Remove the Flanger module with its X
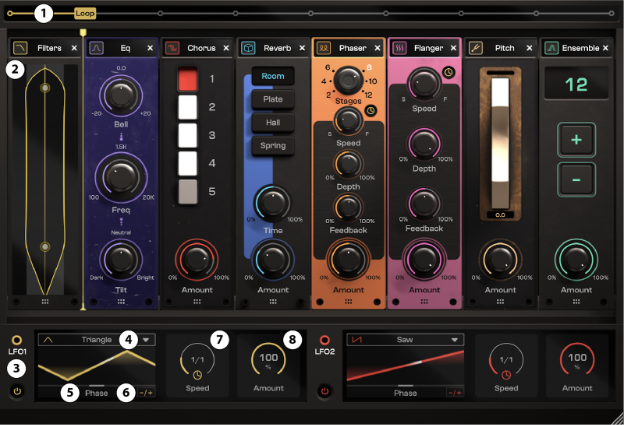The width and height of the screenshot is (625, 425). (x=453, y=48)
